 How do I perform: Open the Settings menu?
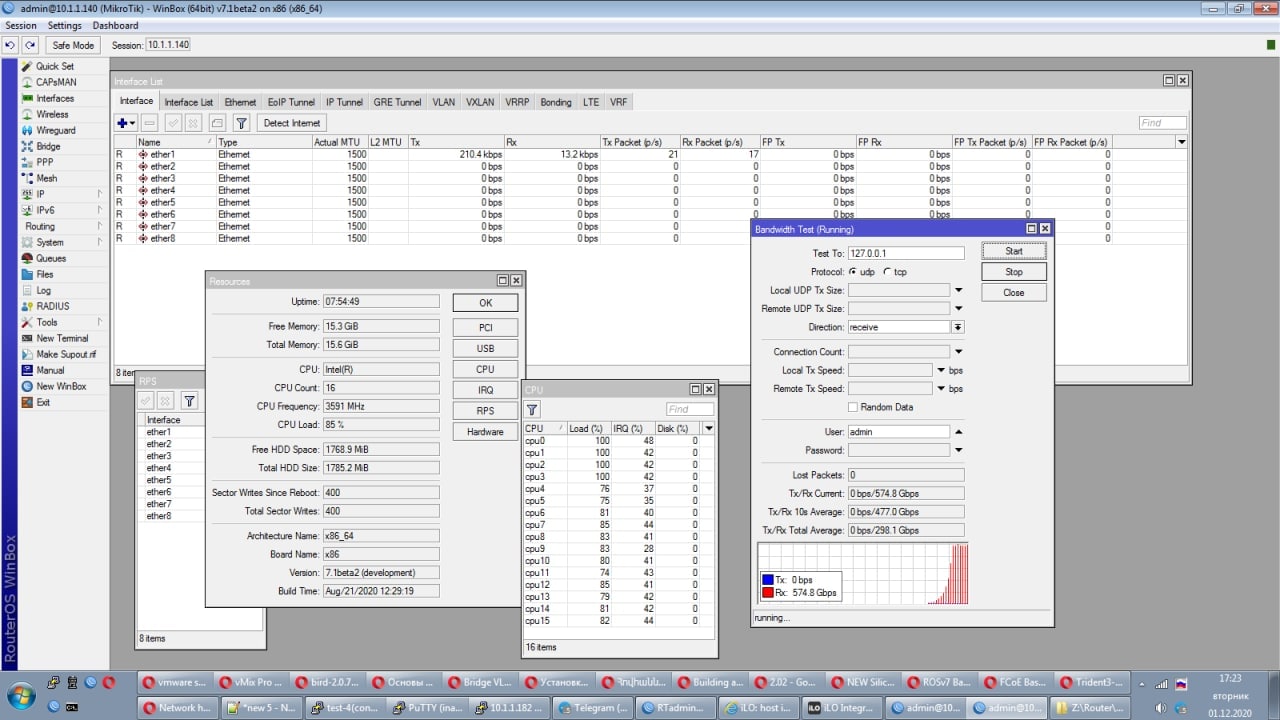tap(65, 25)
